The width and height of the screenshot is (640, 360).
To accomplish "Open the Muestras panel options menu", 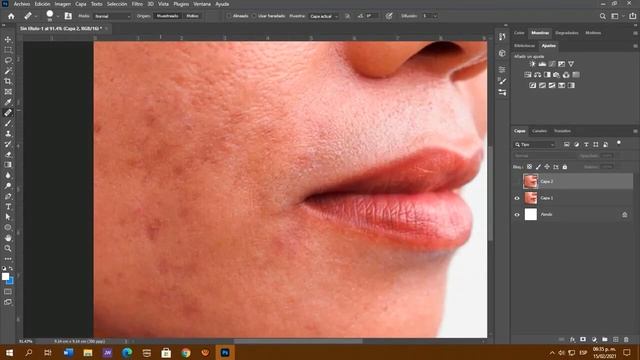I will click(635, 33).
